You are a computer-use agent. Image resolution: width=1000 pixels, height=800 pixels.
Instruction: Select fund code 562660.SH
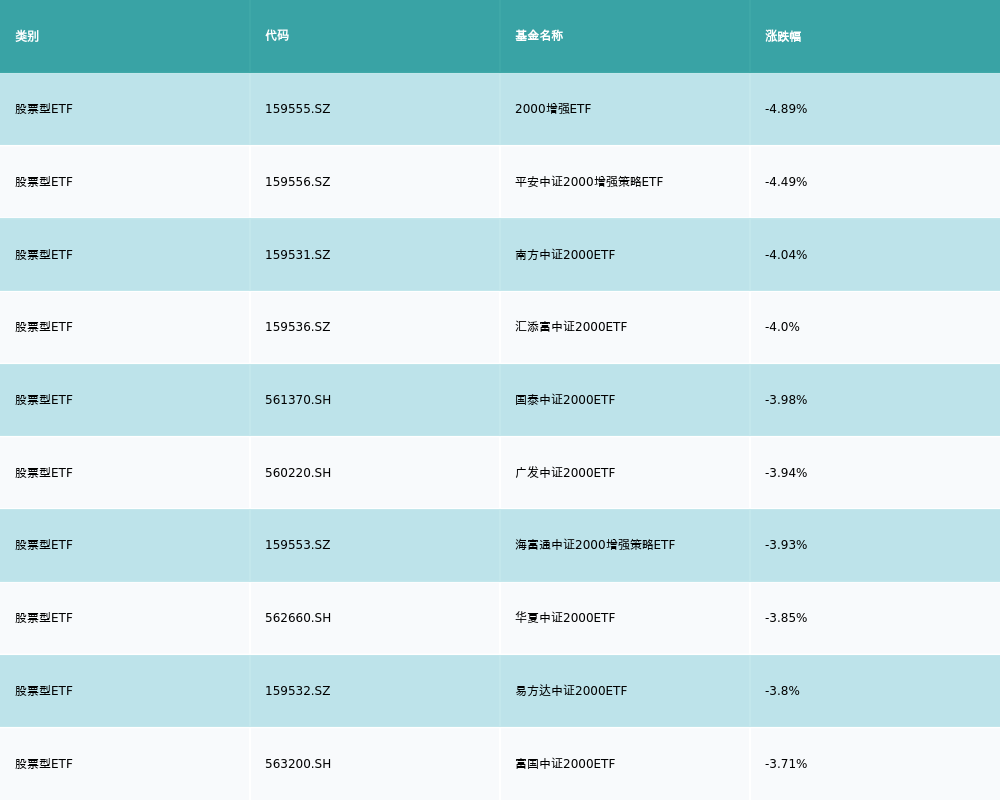(x=298, y=618)
